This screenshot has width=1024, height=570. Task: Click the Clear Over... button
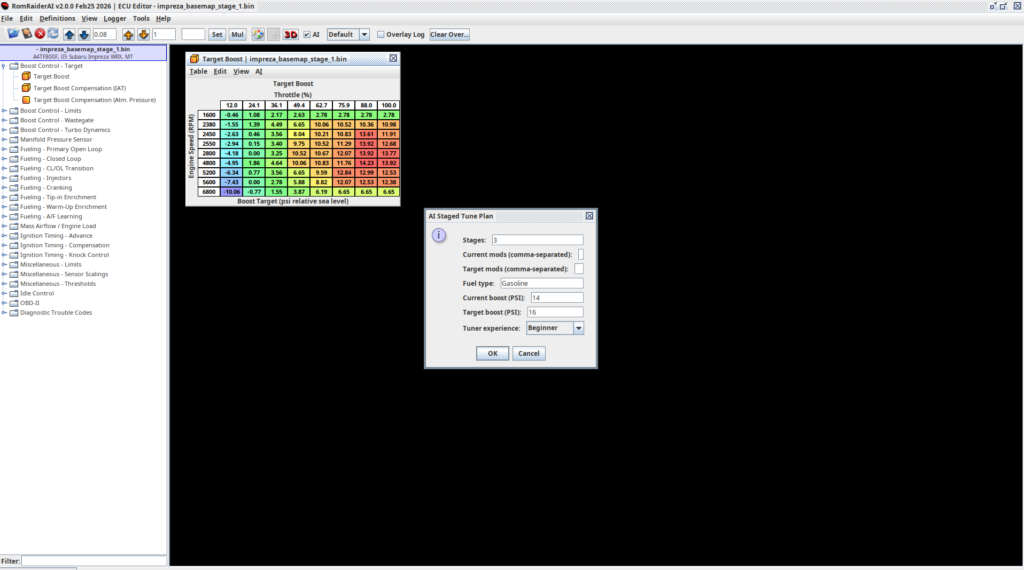point(449,34)
